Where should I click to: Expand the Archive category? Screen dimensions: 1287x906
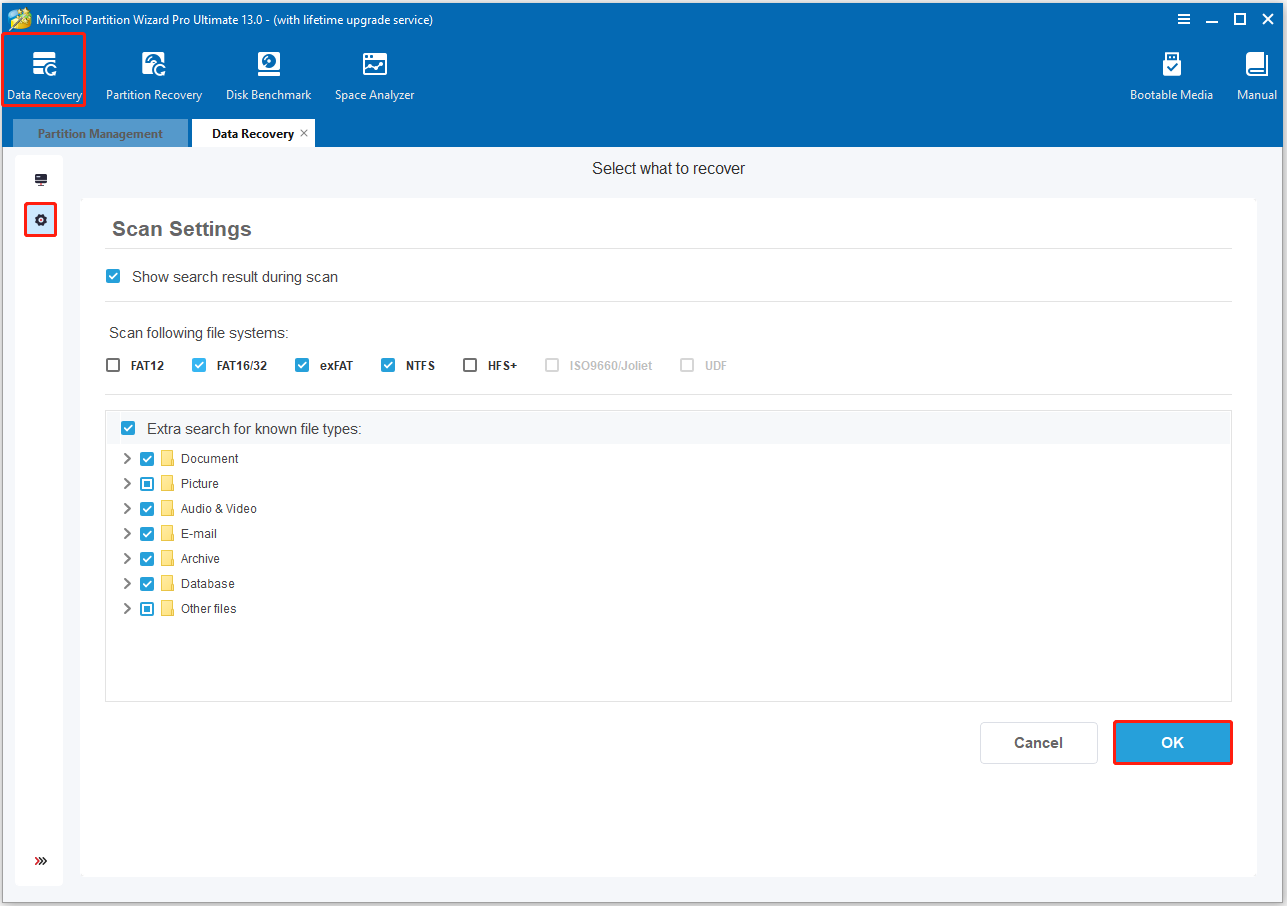127,558
